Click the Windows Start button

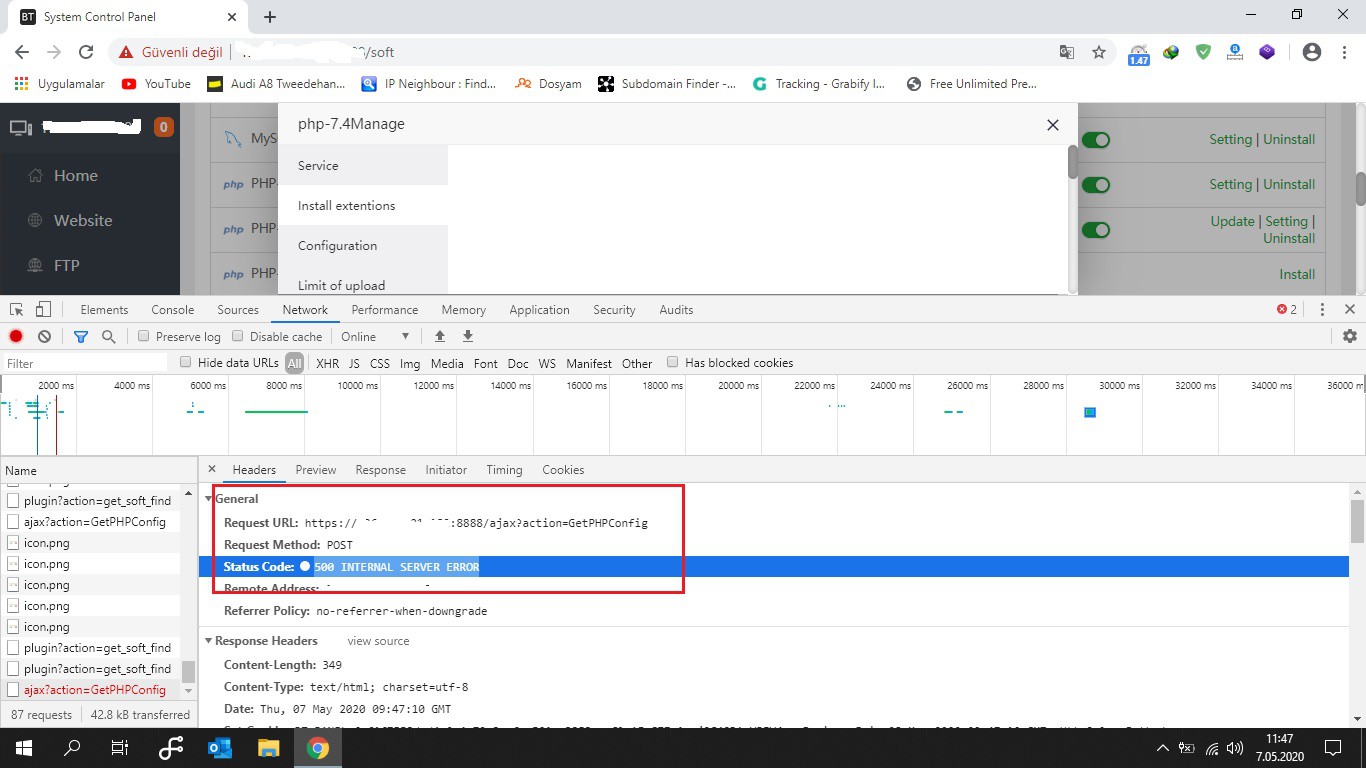coord(23,747)
